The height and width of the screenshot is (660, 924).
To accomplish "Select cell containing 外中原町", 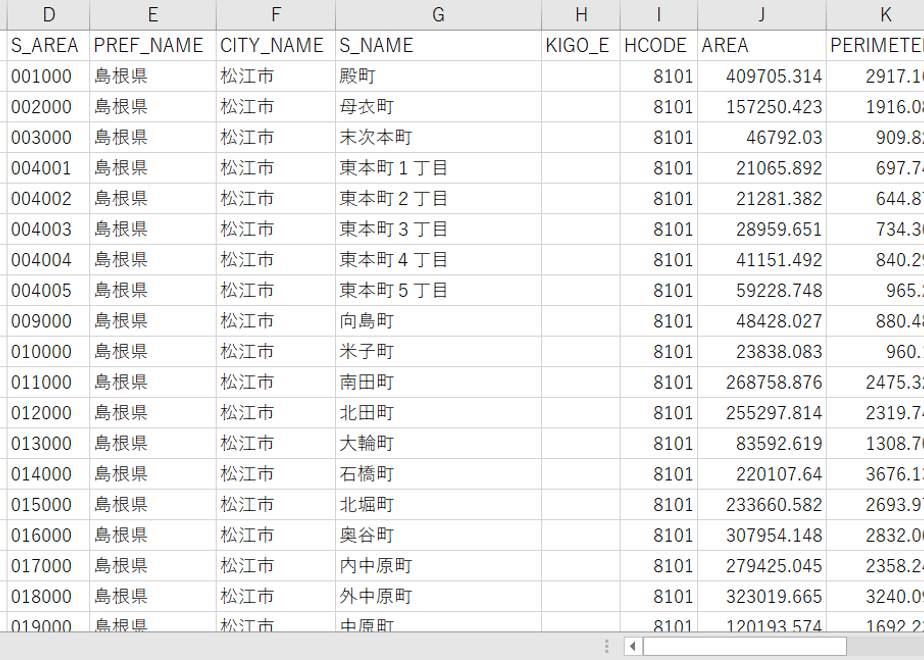I will [438, 597].
